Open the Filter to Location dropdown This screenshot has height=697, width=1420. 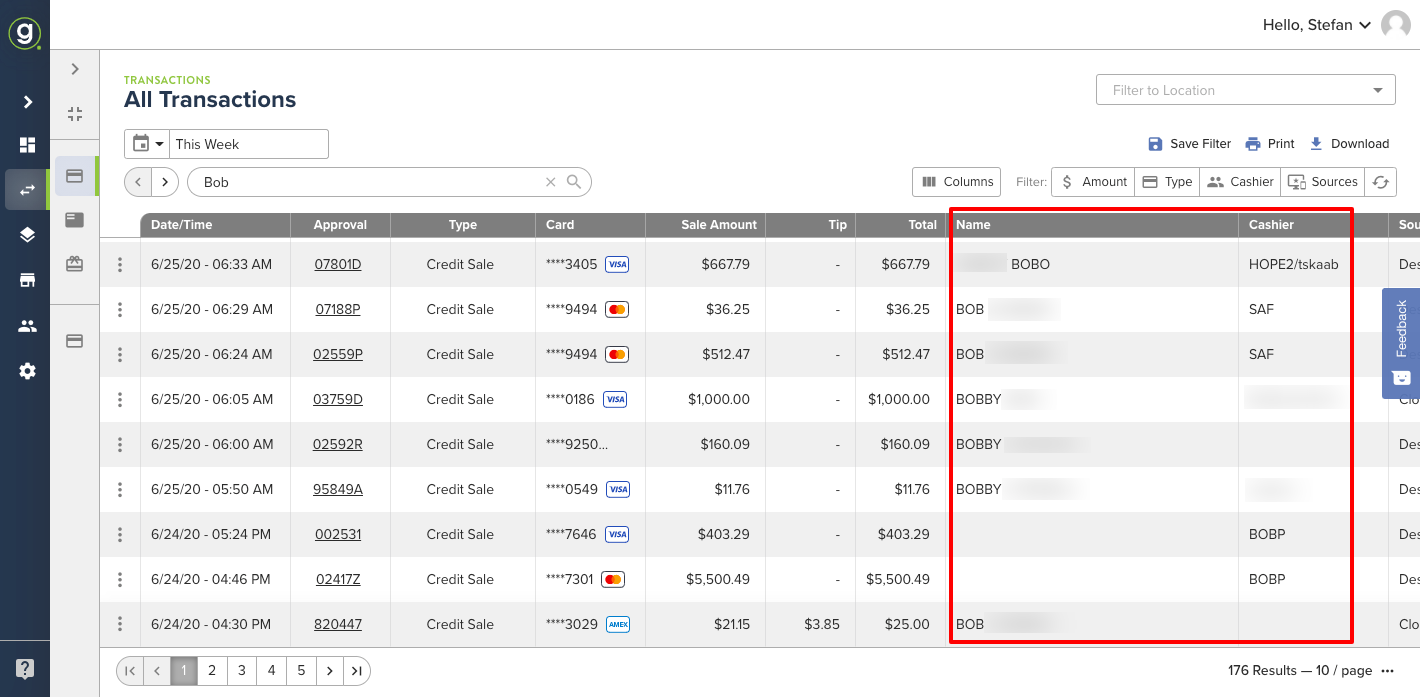1244,89
